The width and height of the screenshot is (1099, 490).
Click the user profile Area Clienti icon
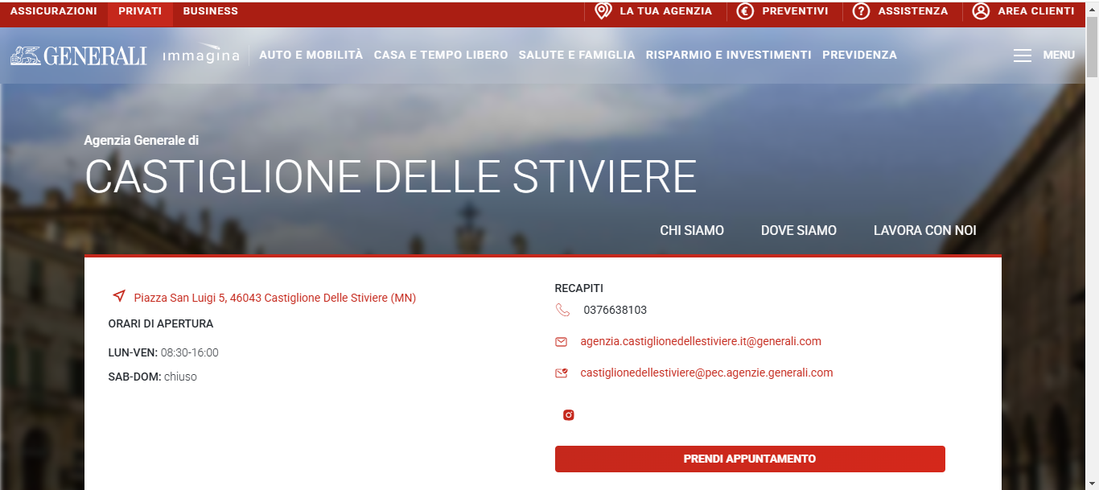pos(980,11)
